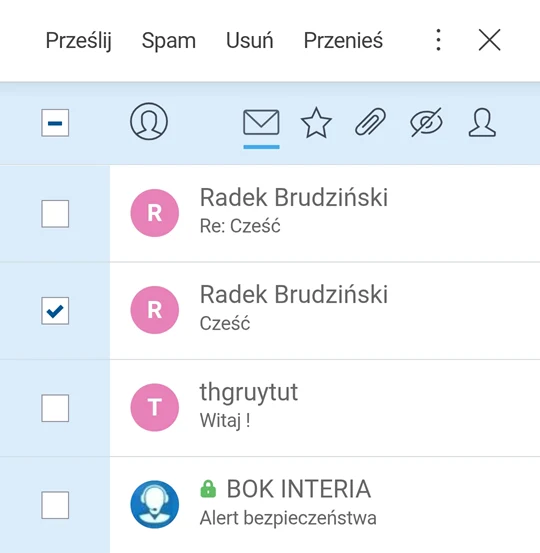Filter by unread envelope icon

click(261, 122)
